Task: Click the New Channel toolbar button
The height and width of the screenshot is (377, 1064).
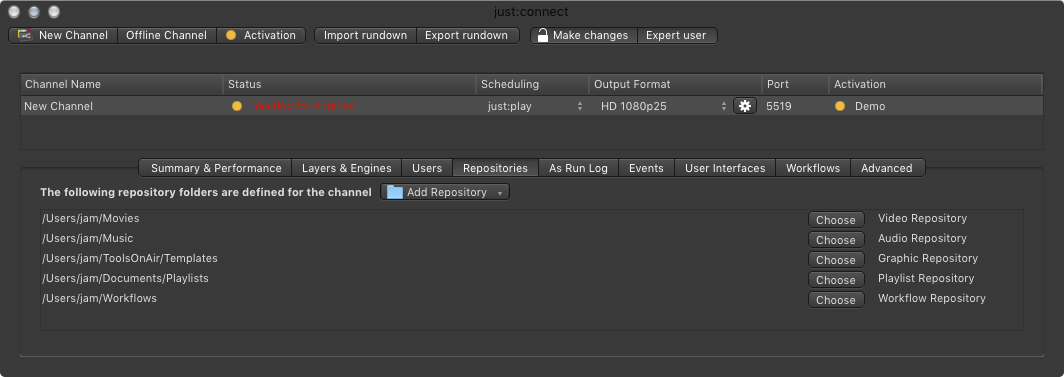Action: coord(63,35)
